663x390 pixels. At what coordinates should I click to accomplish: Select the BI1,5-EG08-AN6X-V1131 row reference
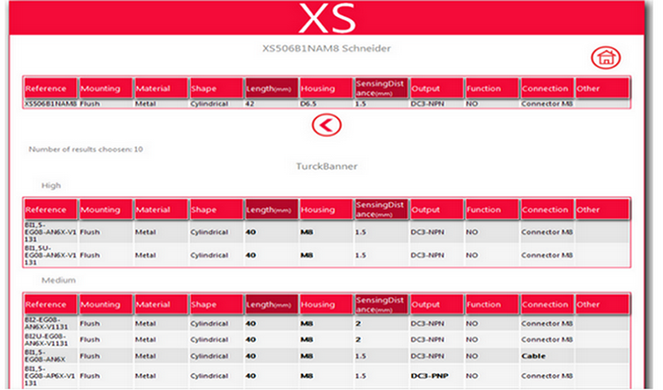[50, 232]
